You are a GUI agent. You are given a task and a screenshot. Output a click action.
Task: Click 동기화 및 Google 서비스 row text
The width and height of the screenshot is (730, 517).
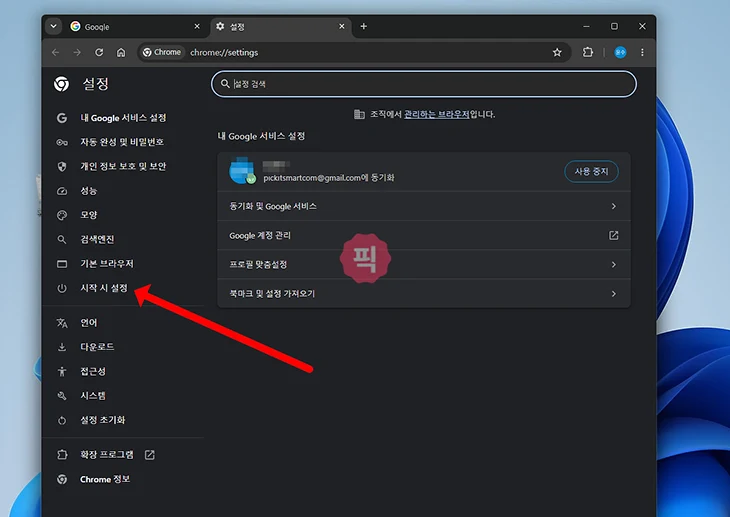pyautogui.click(x=273, y=206)
